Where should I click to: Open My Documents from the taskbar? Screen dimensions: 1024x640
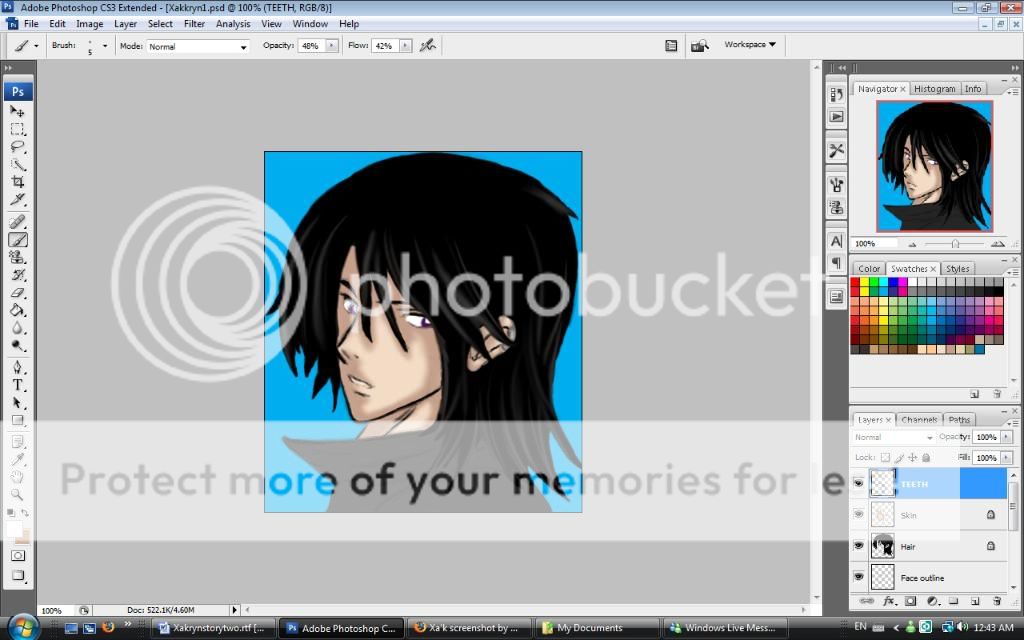pos(590,628)
